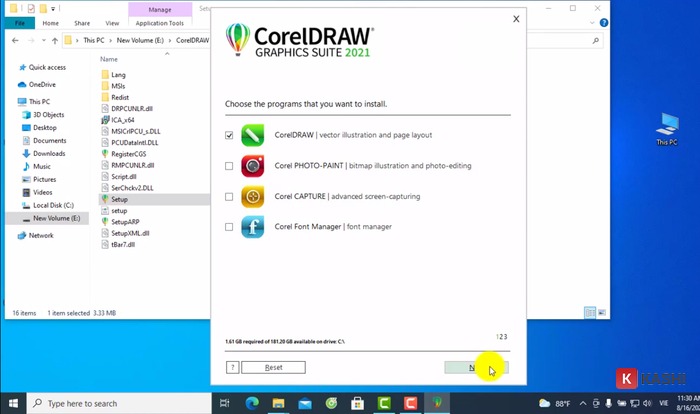Image resolution: width=700 pixels, height=414 pixels.
Task: Open Videos in navigation pane
Action: [42, 192]
